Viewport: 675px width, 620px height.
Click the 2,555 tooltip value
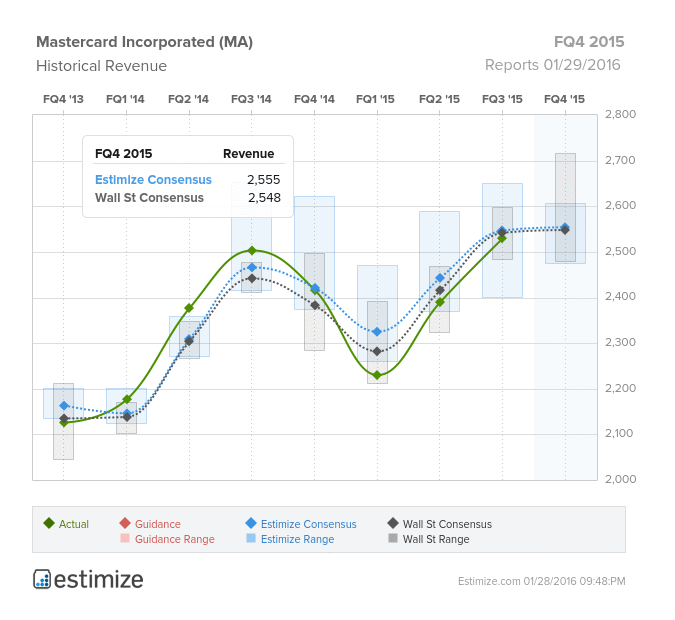[x=263, y=180]
